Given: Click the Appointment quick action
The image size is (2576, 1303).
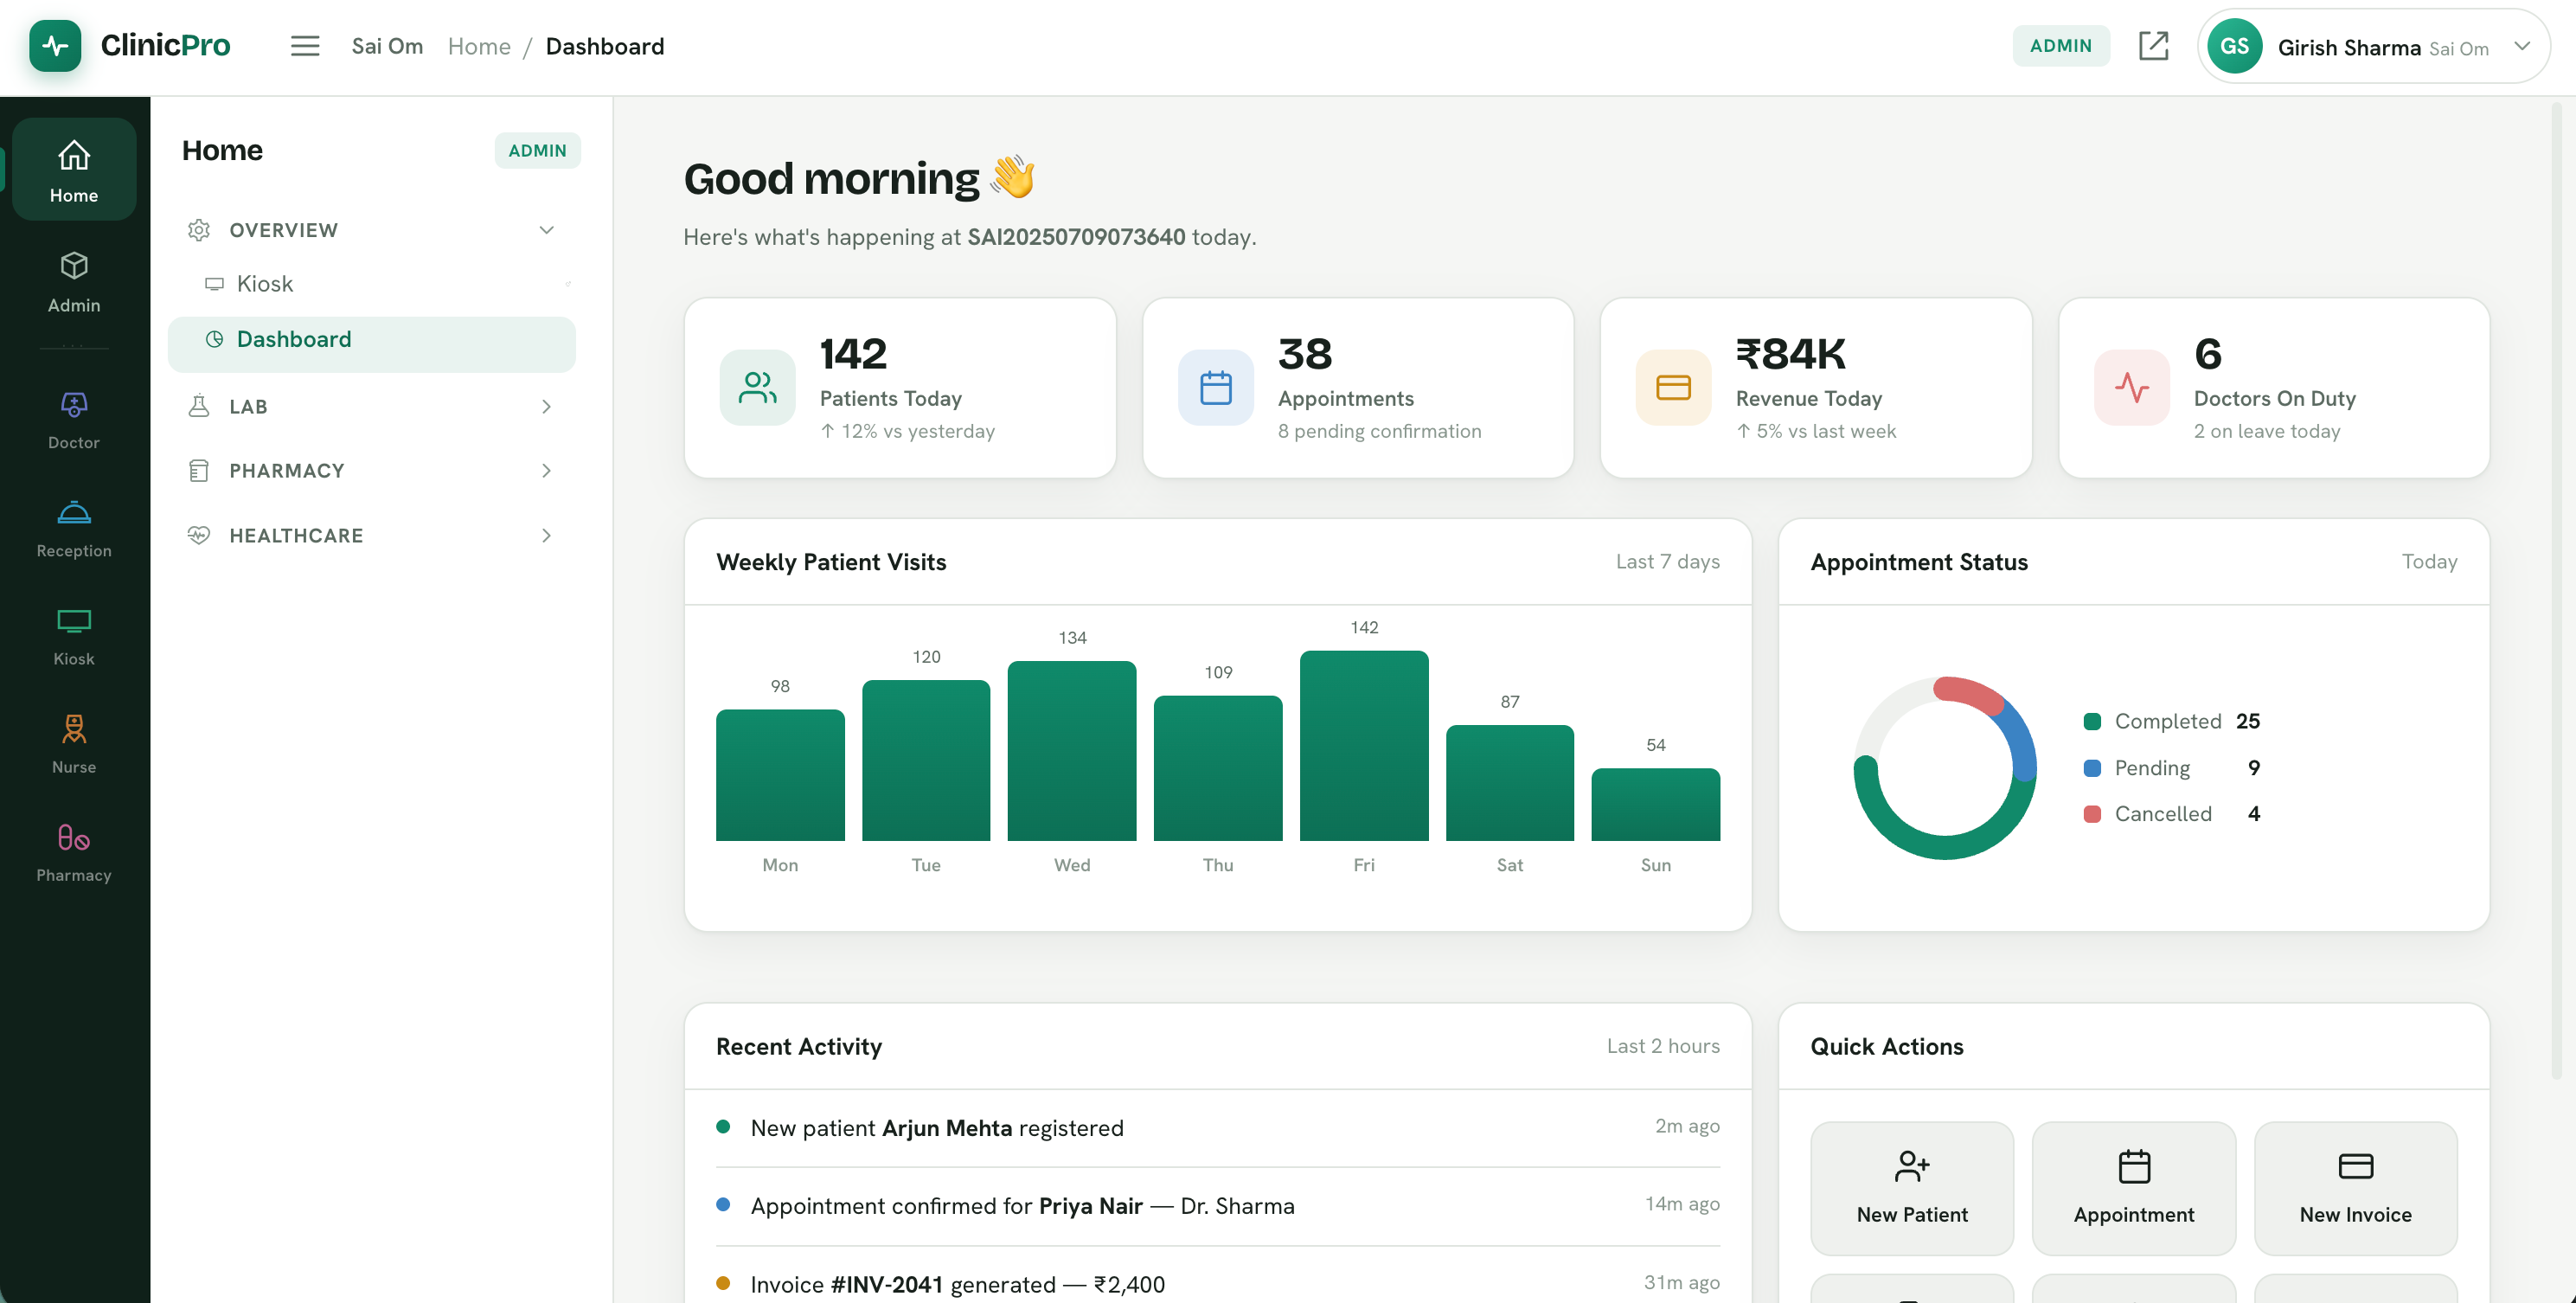Looking at the screenshot, I should (x=2134, y=1187).
